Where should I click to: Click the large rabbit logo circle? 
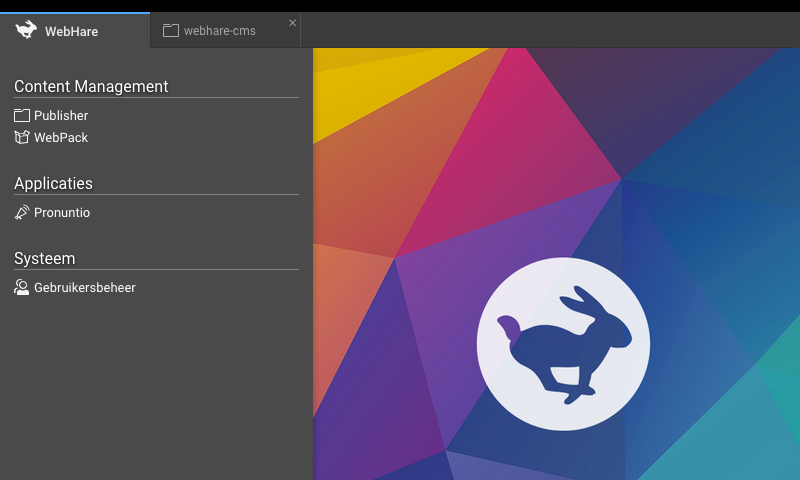point(563,343)
